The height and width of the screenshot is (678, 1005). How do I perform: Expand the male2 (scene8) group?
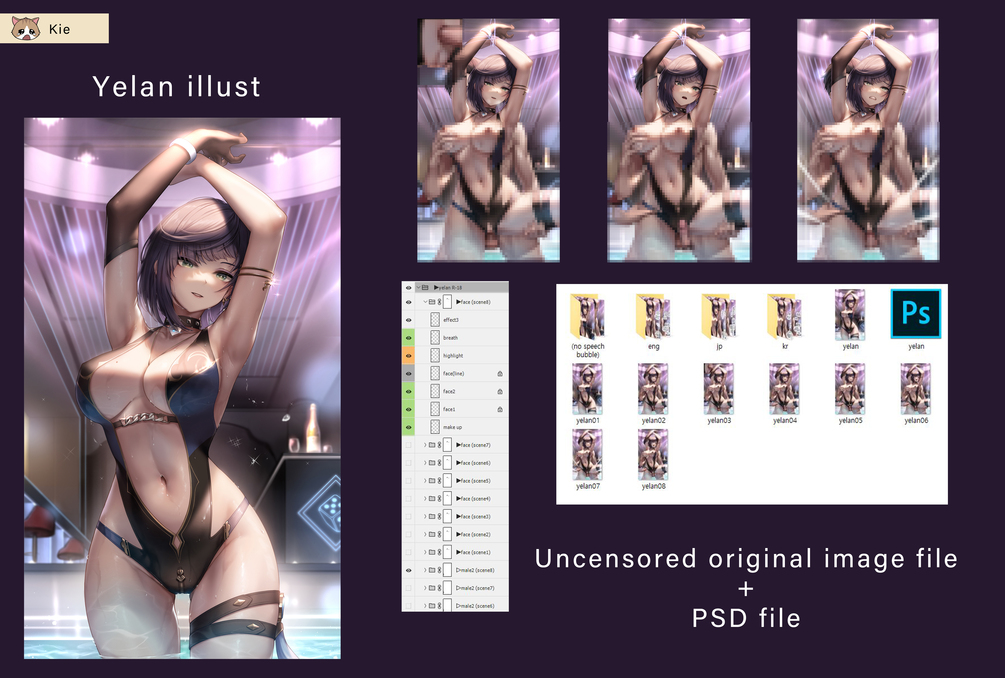click(x=425, y=570)
